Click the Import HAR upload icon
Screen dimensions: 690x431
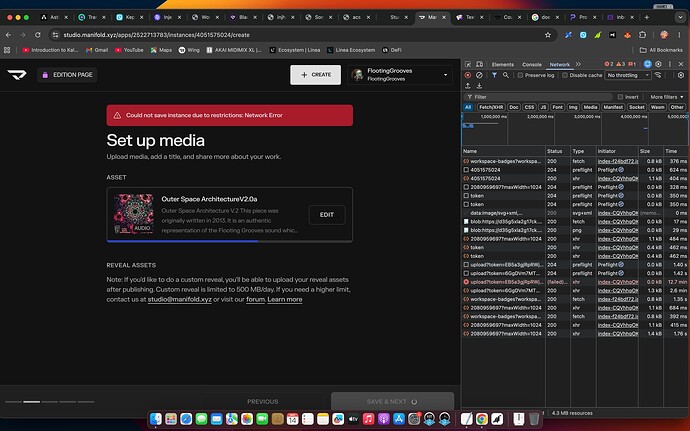[468, 86]
